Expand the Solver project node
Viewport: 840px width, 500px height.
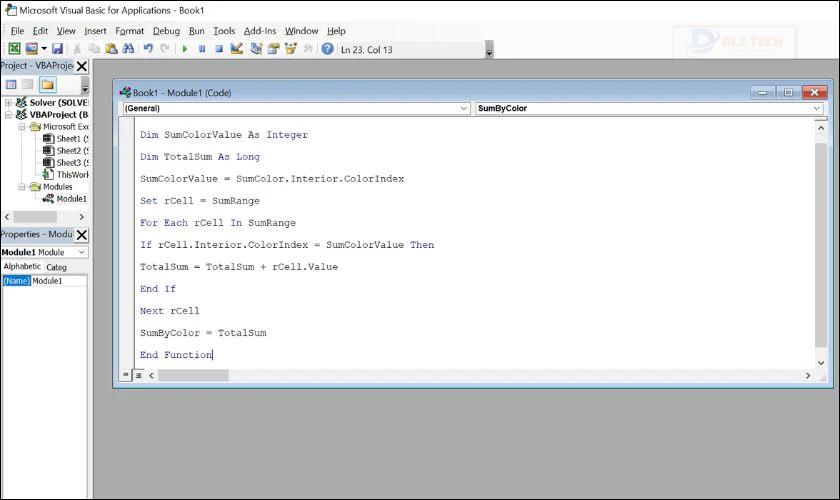tap(8, 102)
